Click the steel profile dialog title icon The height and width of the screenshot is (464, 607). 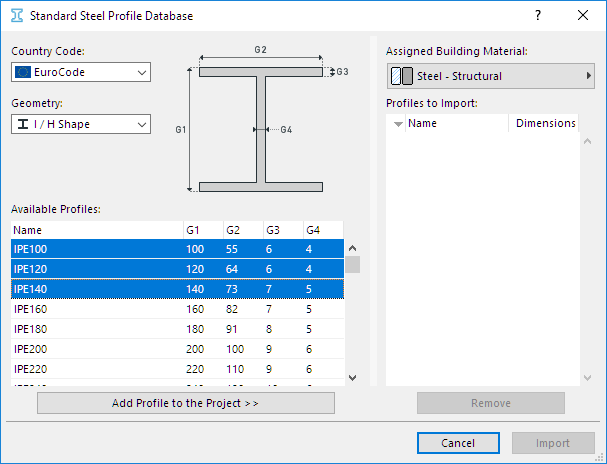(x=16, y=16)
